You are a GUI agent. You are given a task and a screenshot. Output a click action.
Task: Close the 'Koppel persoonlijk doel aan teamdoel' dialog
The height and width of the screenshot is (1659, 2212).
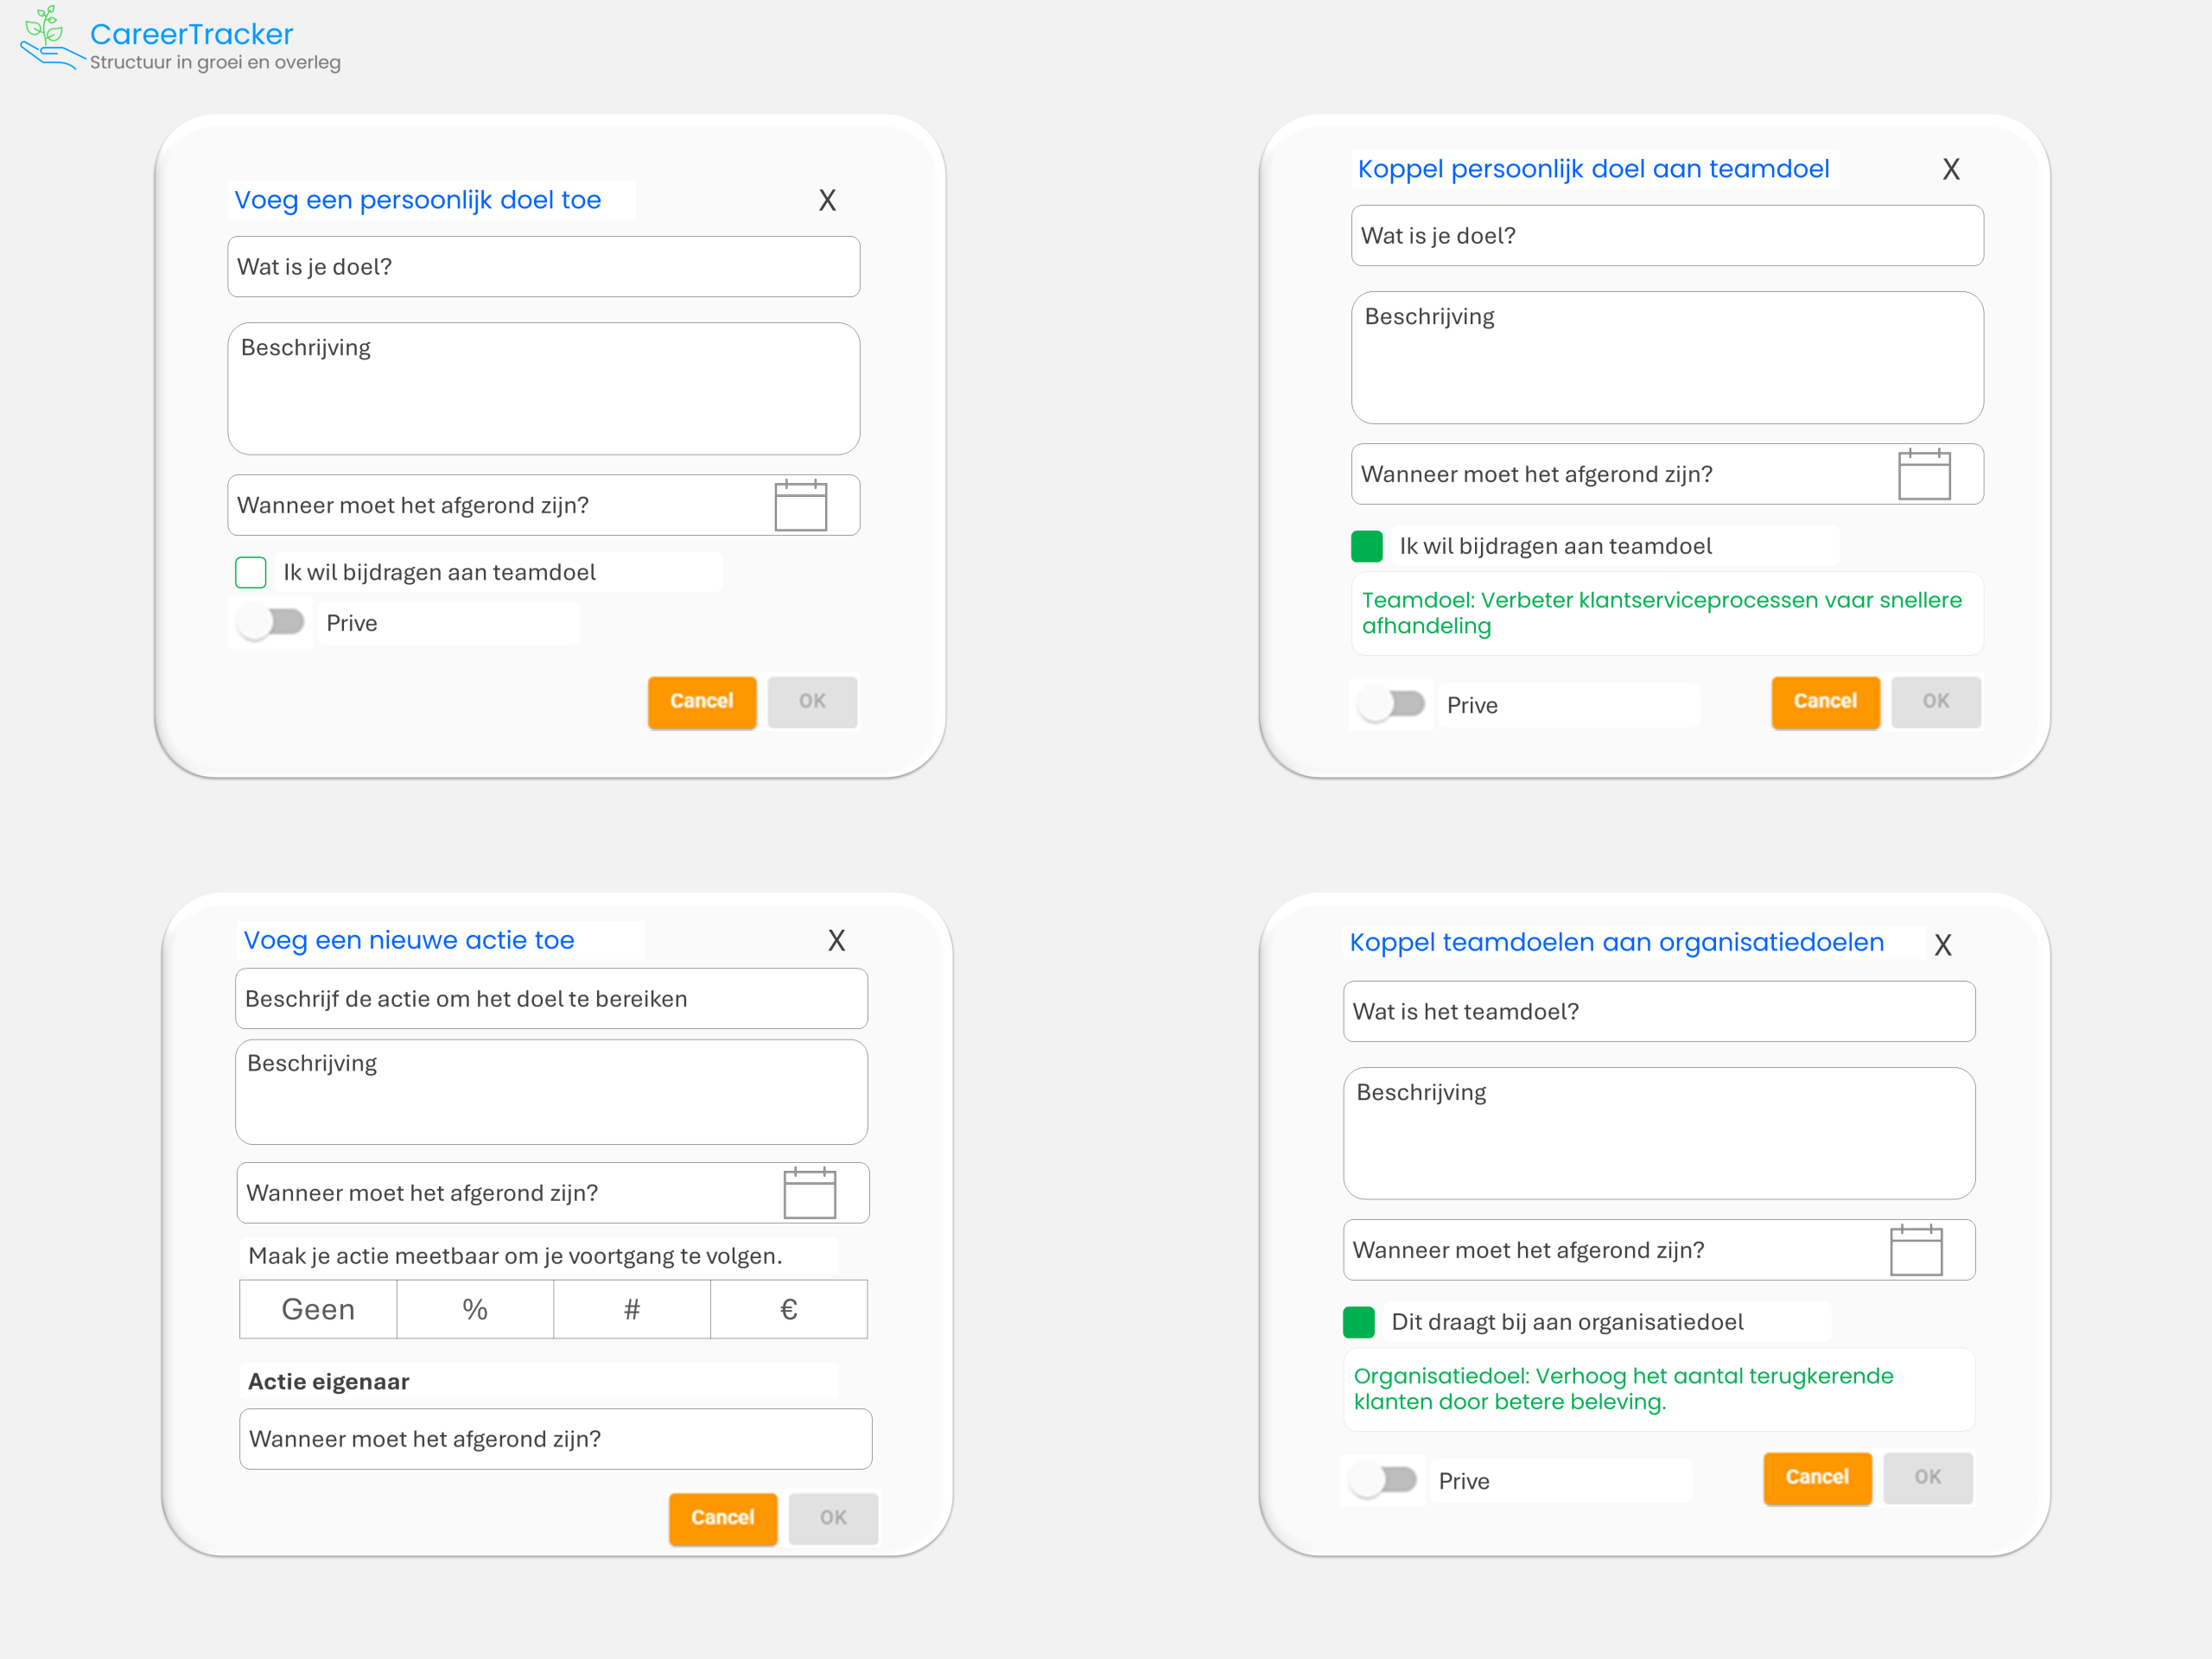tap(1951, 169)
